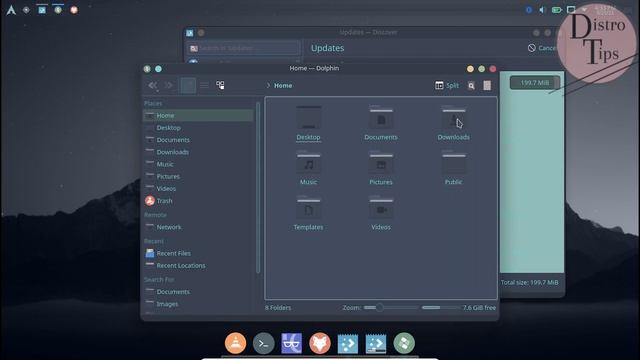Go back with Dolphin's back arrow
Image resolution: width=640 pixels, height=360 pixels.
(153, 85)
